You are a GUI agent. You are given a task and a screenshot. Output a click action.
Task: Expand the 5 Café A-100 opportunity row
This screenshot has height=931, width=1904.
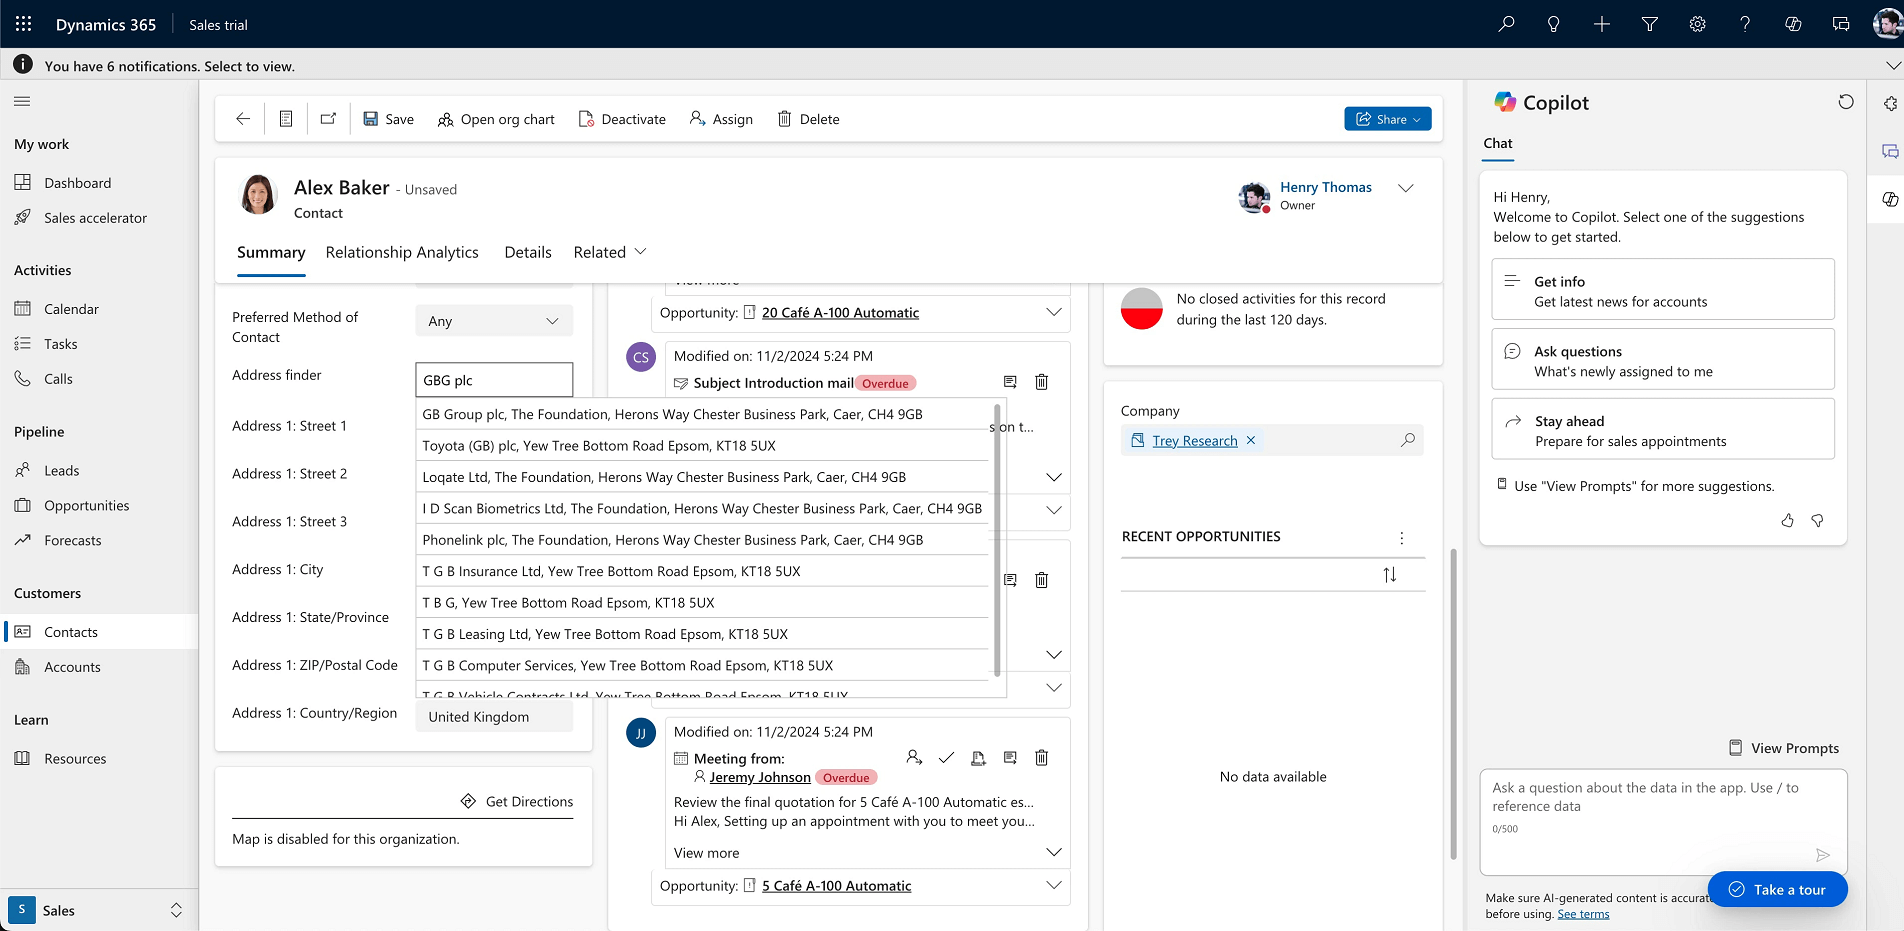click(1054, 886)
